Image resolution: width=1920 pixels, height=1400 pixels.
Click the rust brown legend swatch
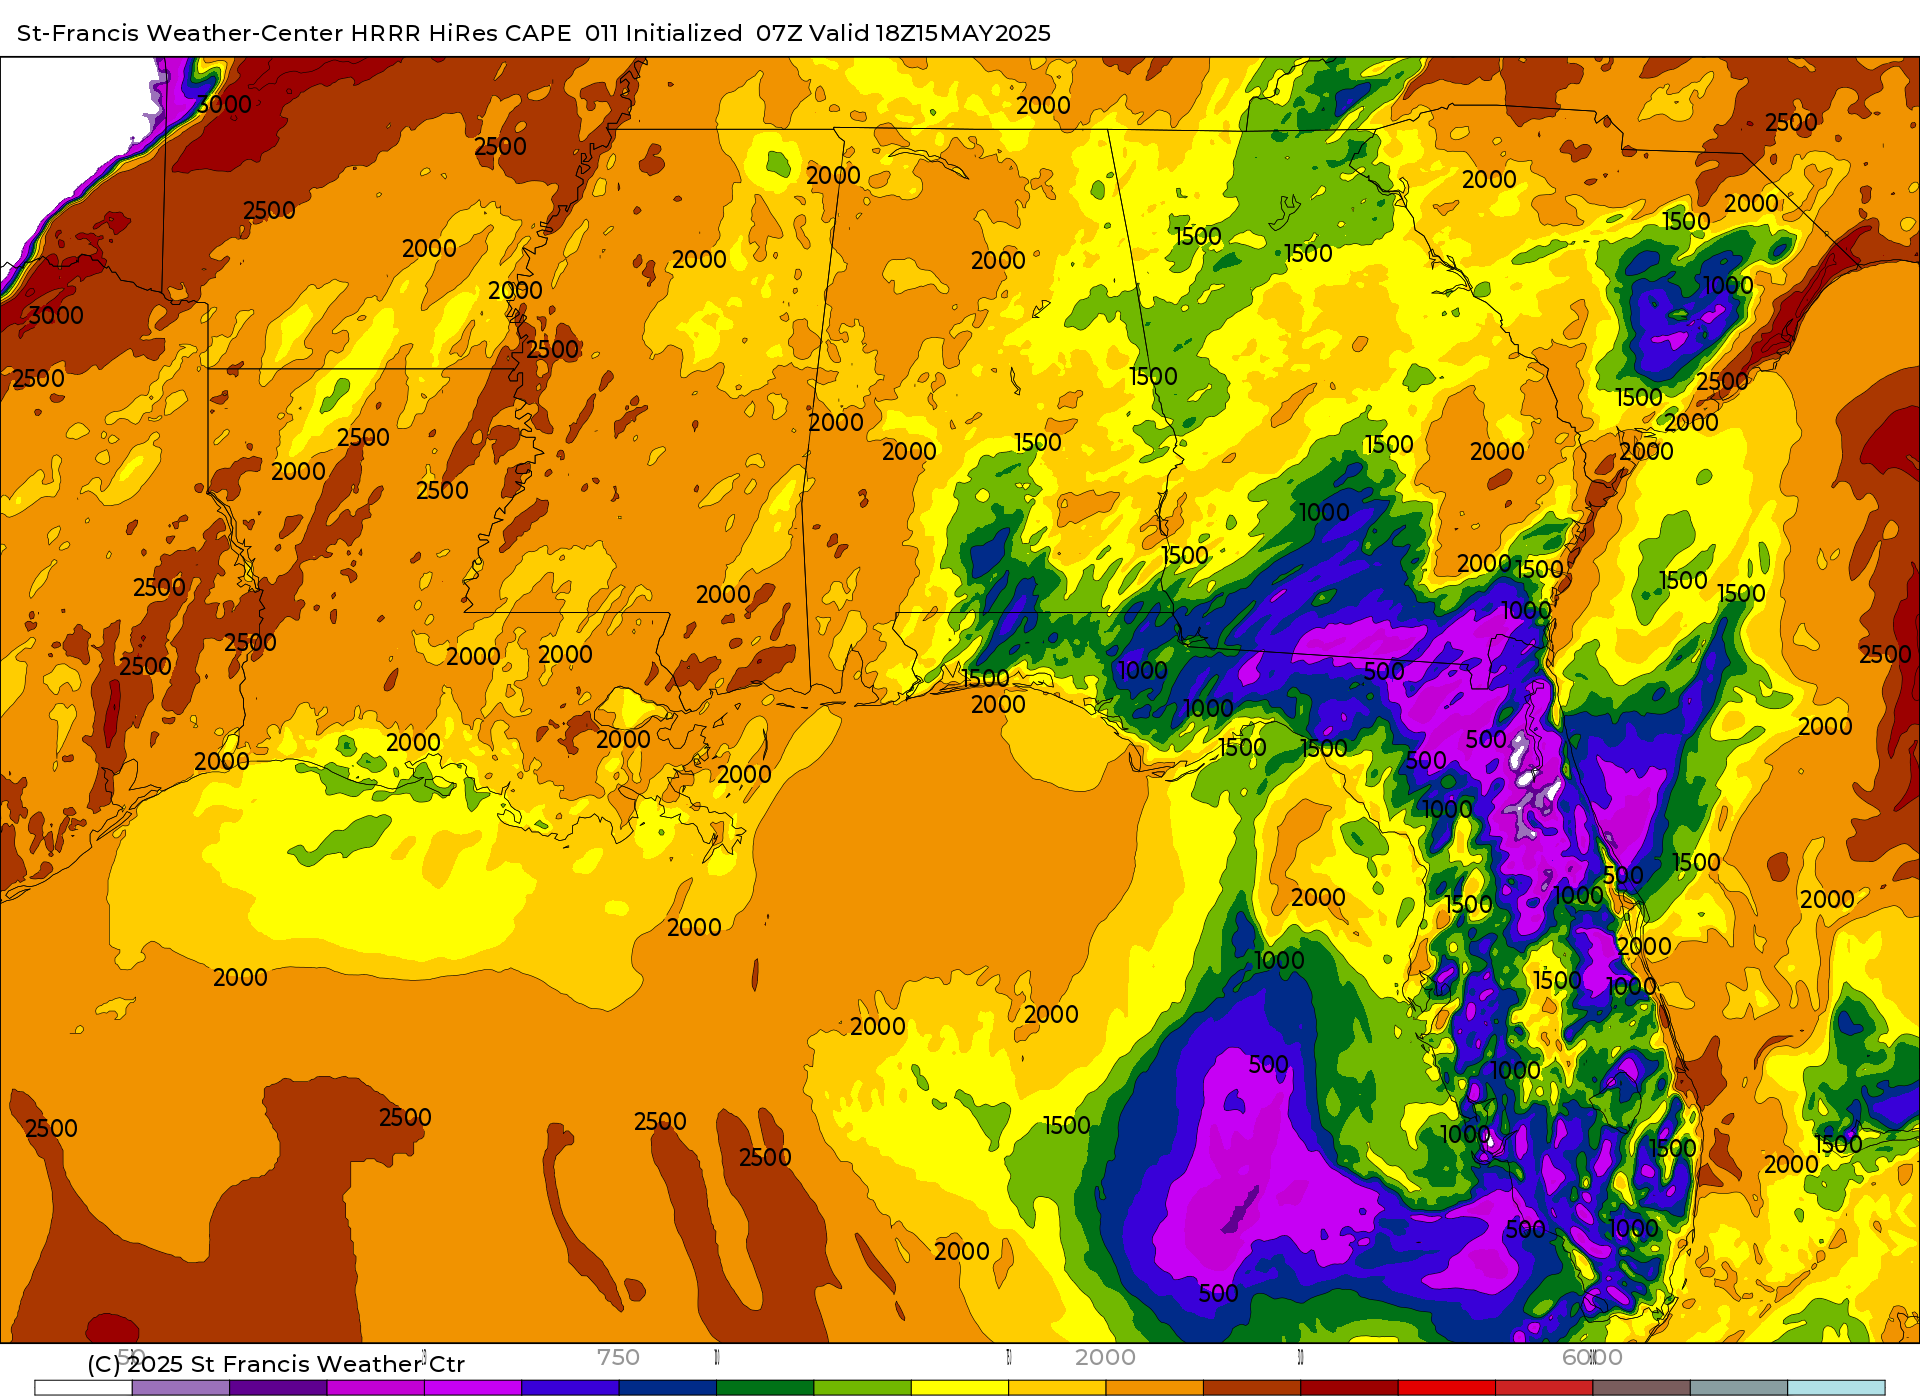click(1252, 1388)
